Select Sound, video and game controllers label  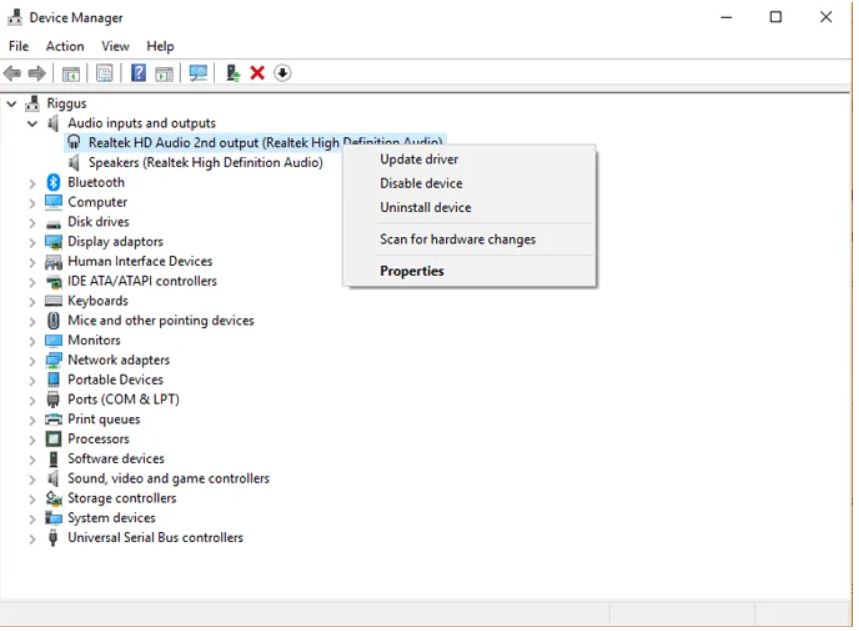coord(168,478)
